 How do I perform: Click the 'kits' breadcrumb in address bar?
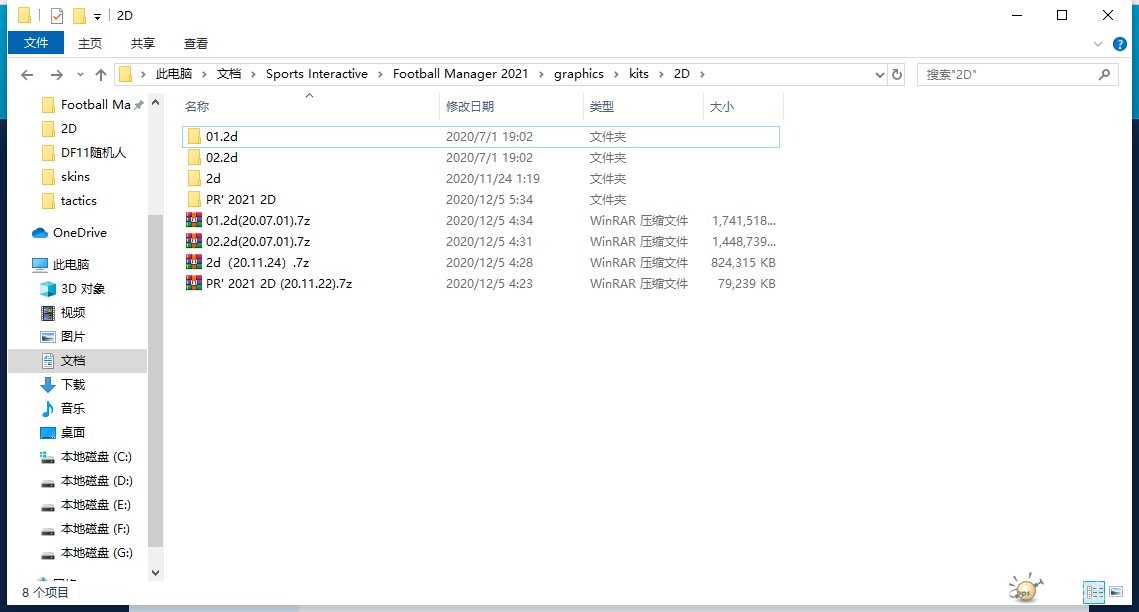pyautogui.click(x=638, y=74)
